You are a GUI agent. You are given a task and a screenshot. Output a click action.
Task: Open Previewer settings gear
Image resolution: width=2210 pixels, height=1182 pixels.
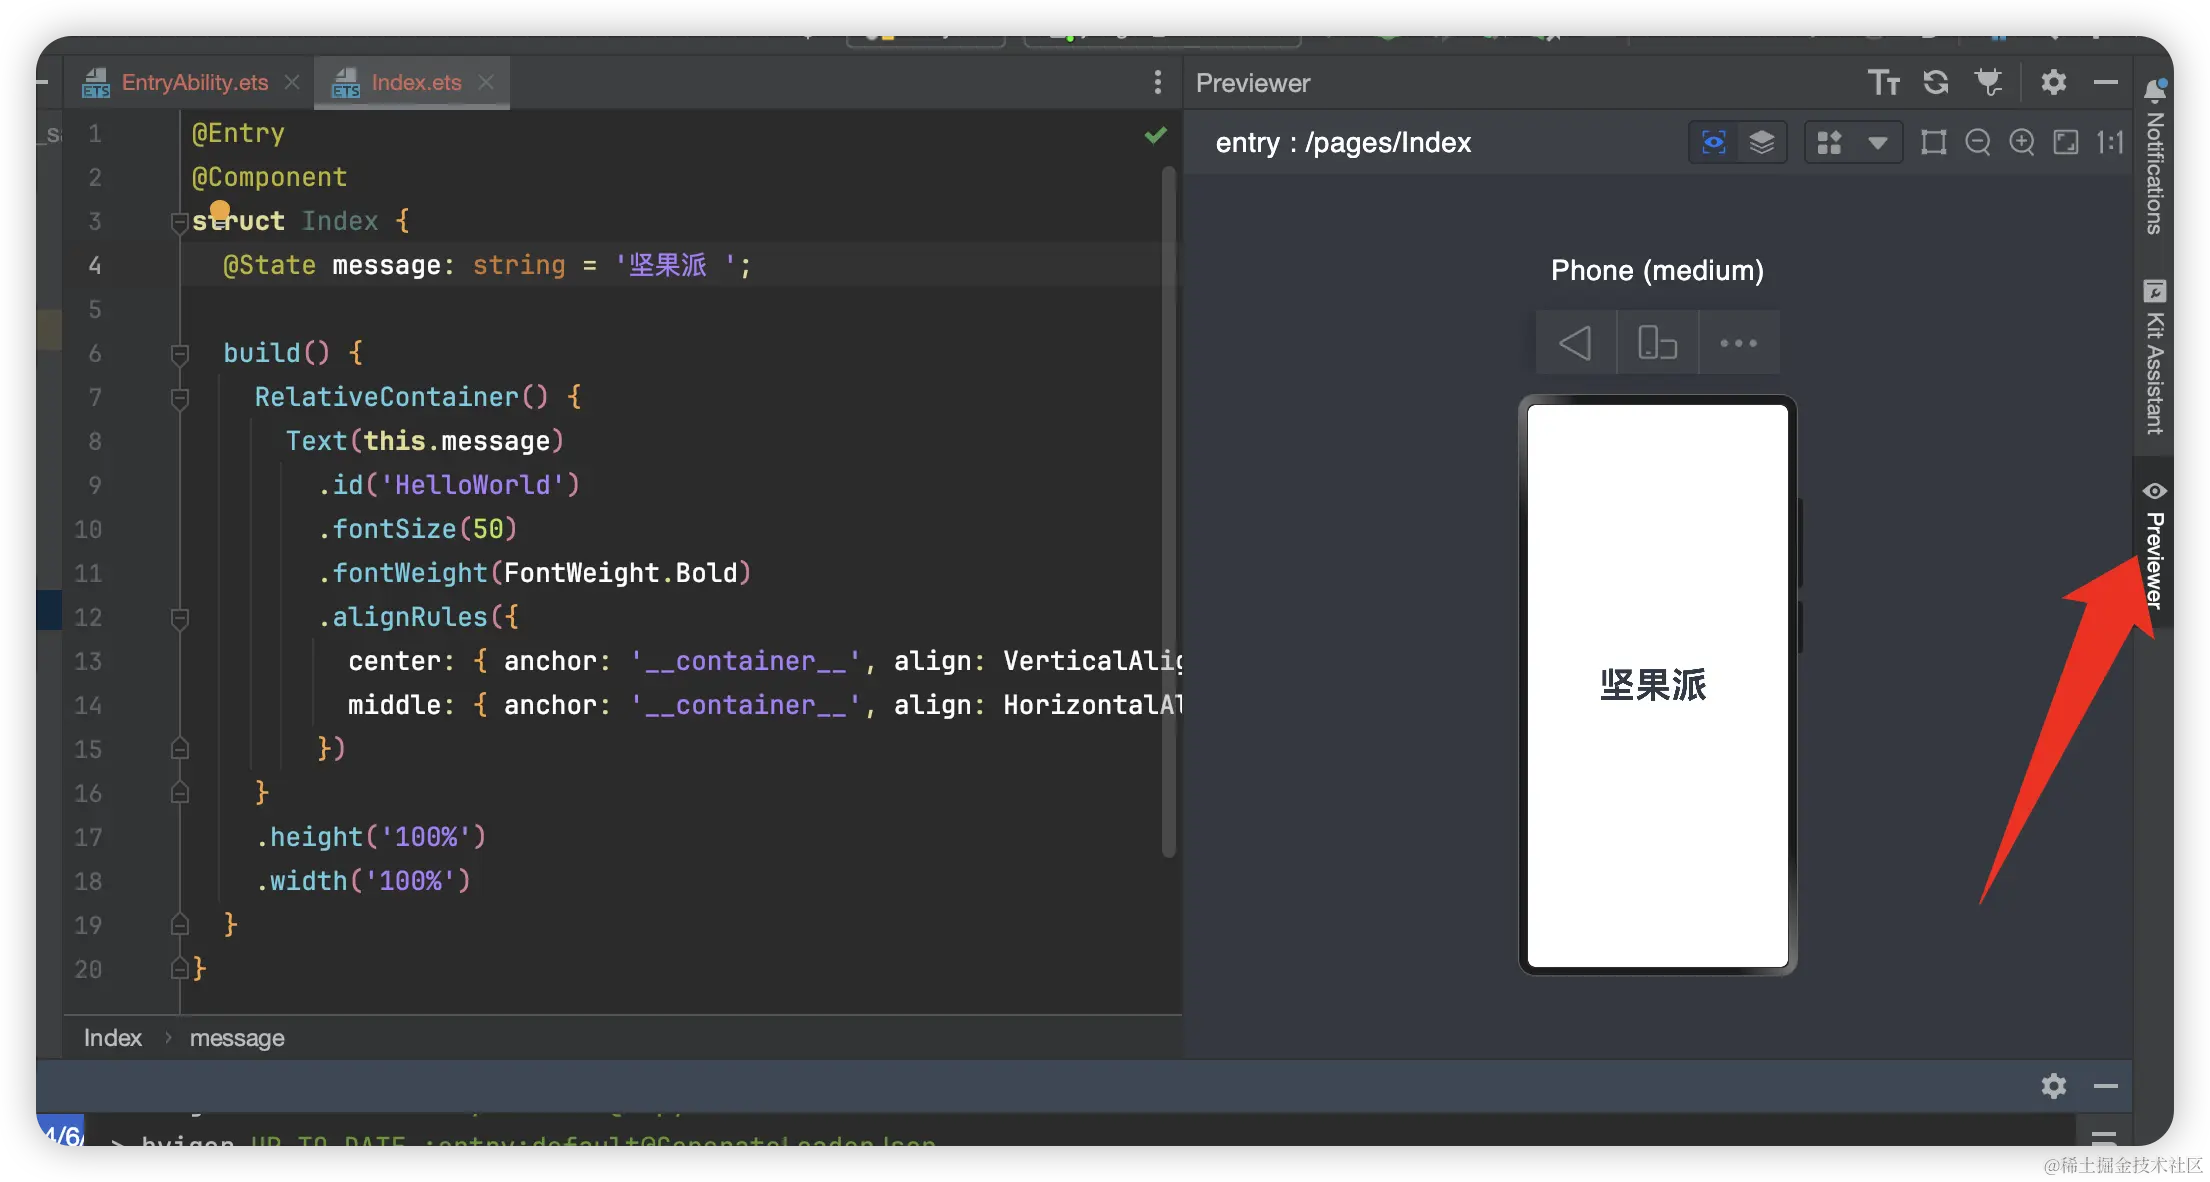click(x=2053, y=83)
